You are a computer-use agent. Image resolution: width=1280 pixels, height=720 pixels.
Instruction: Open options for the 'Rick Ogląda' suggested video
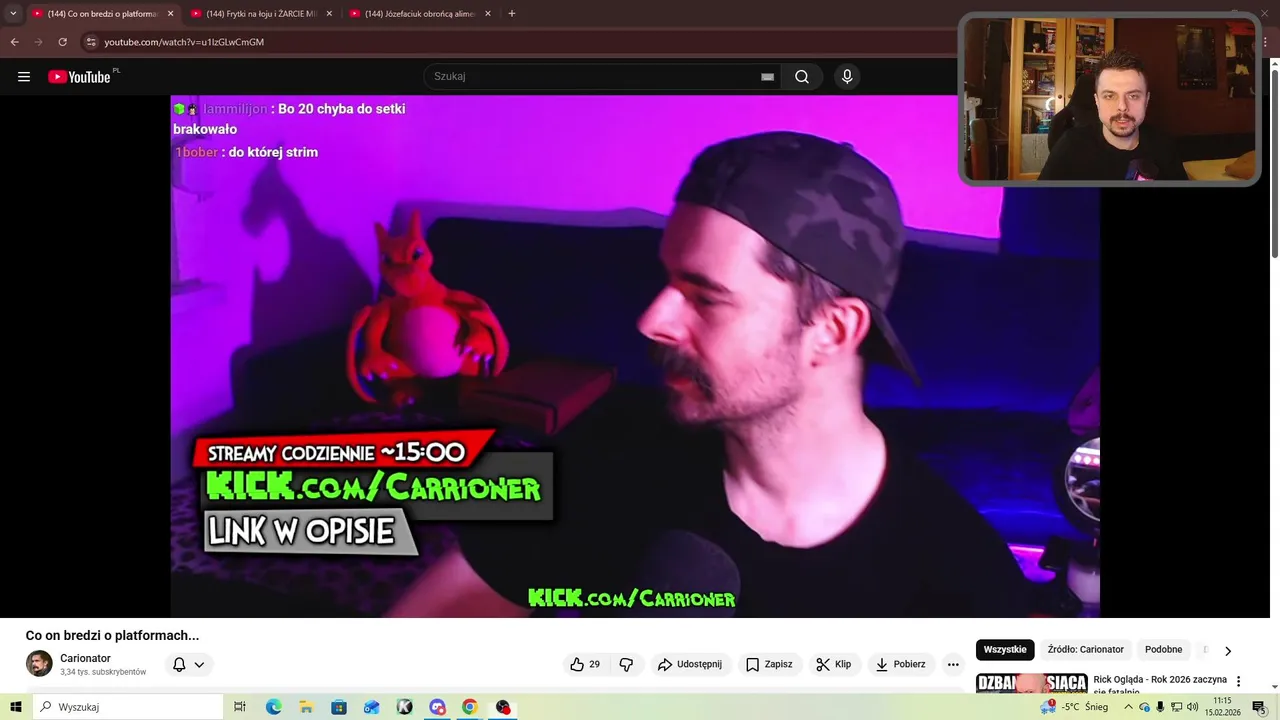(1238, 681)
